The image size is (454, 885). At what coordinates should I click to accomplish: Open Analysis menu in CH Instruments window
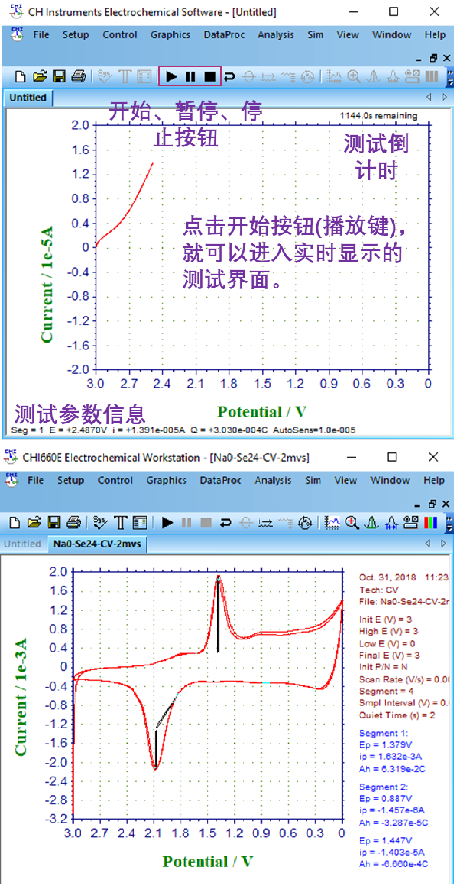276,34
